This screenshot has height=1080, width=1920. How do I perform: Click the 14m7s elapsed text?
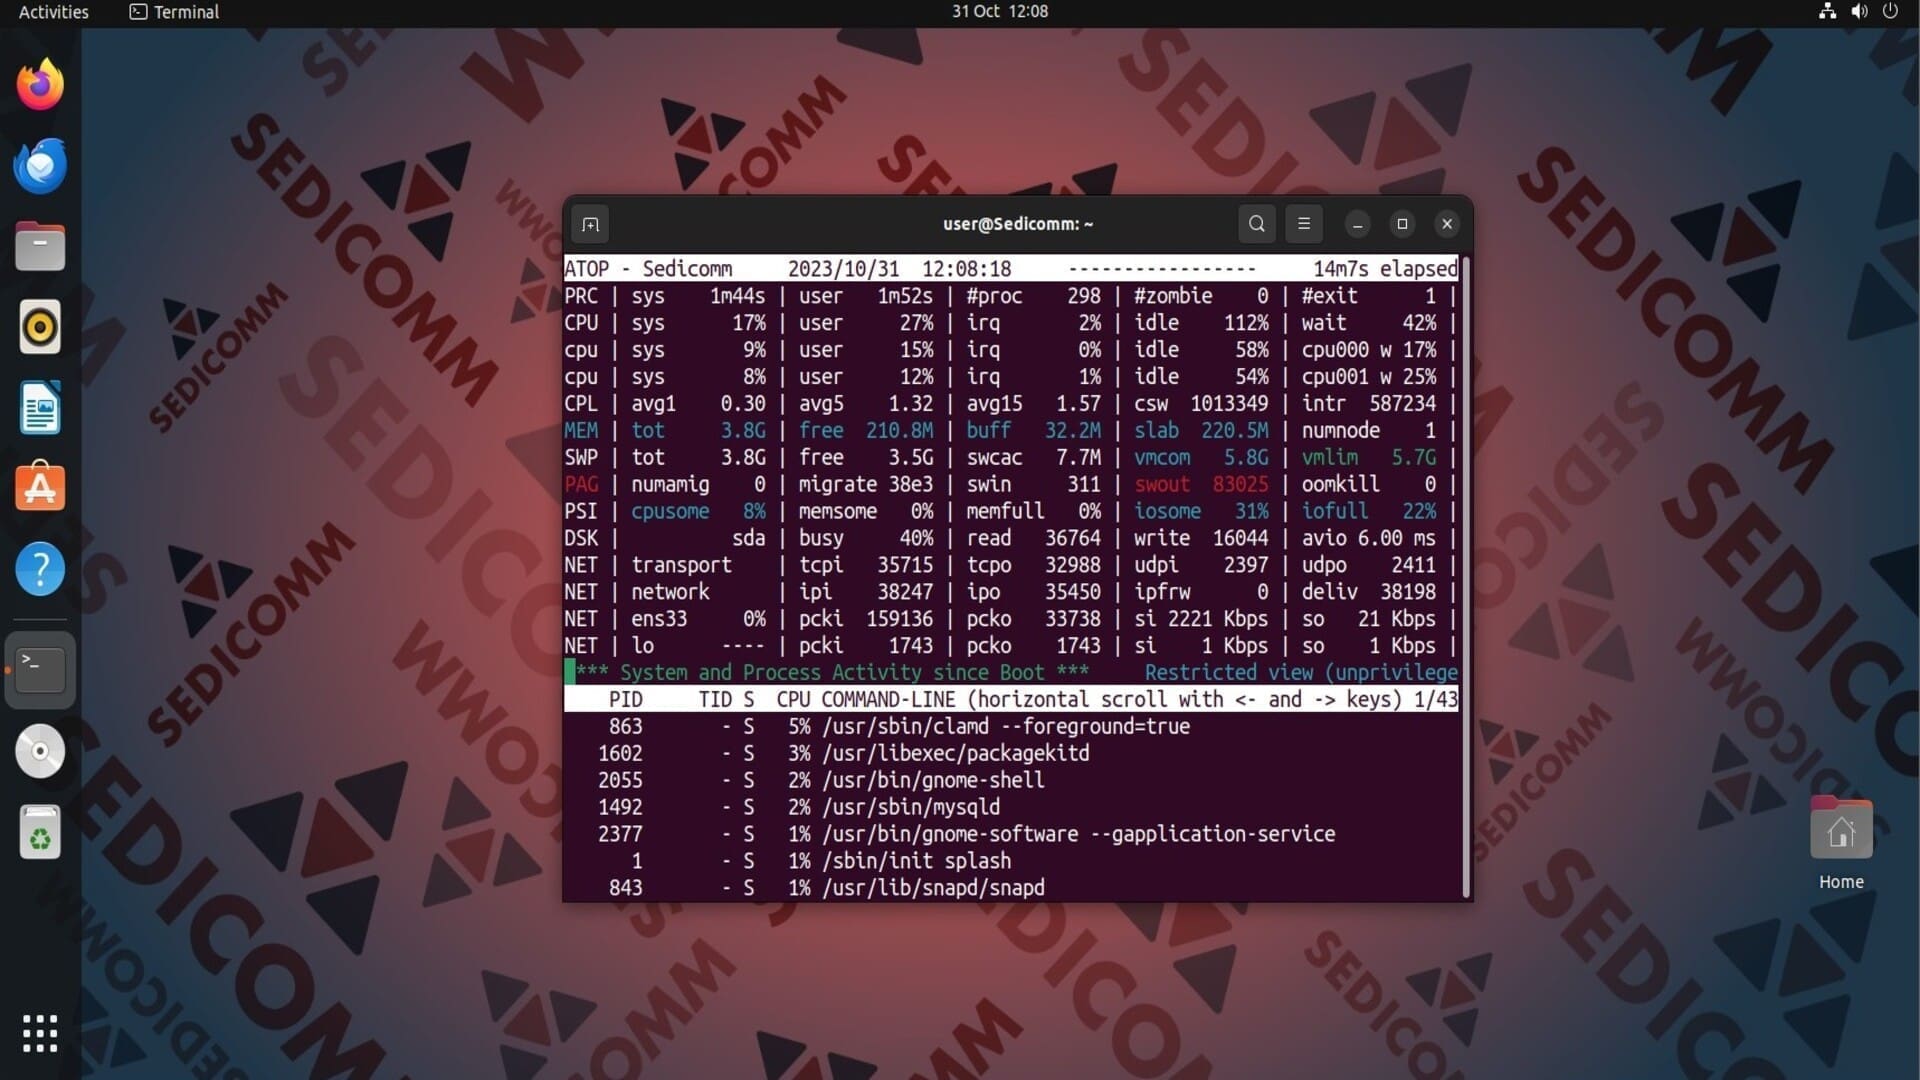coord(1385,269)
